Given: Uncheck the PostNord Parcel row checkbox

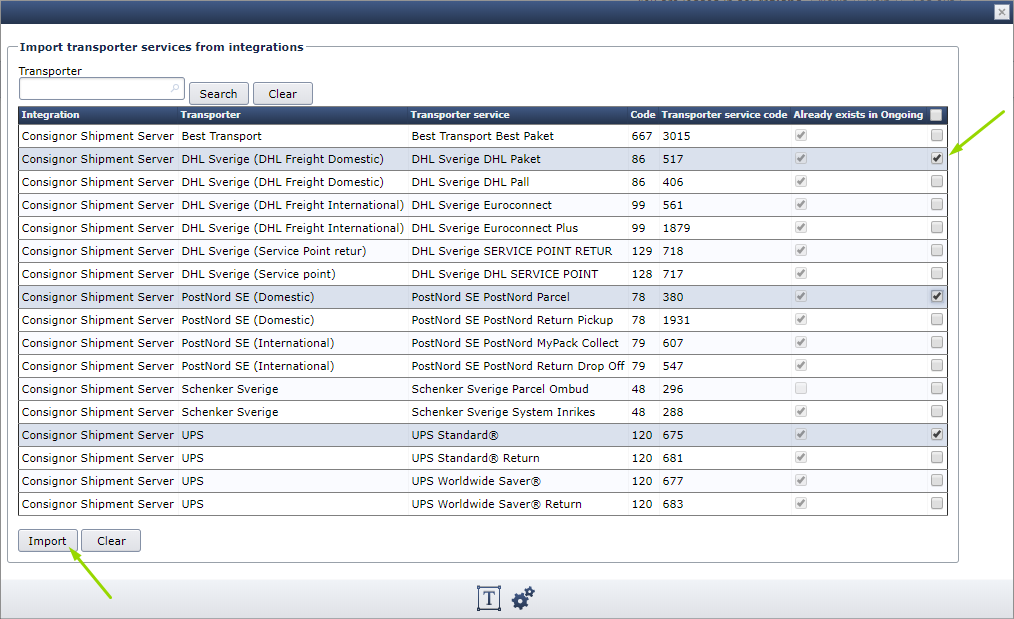Looking at the screenshot, I should 936,296.
